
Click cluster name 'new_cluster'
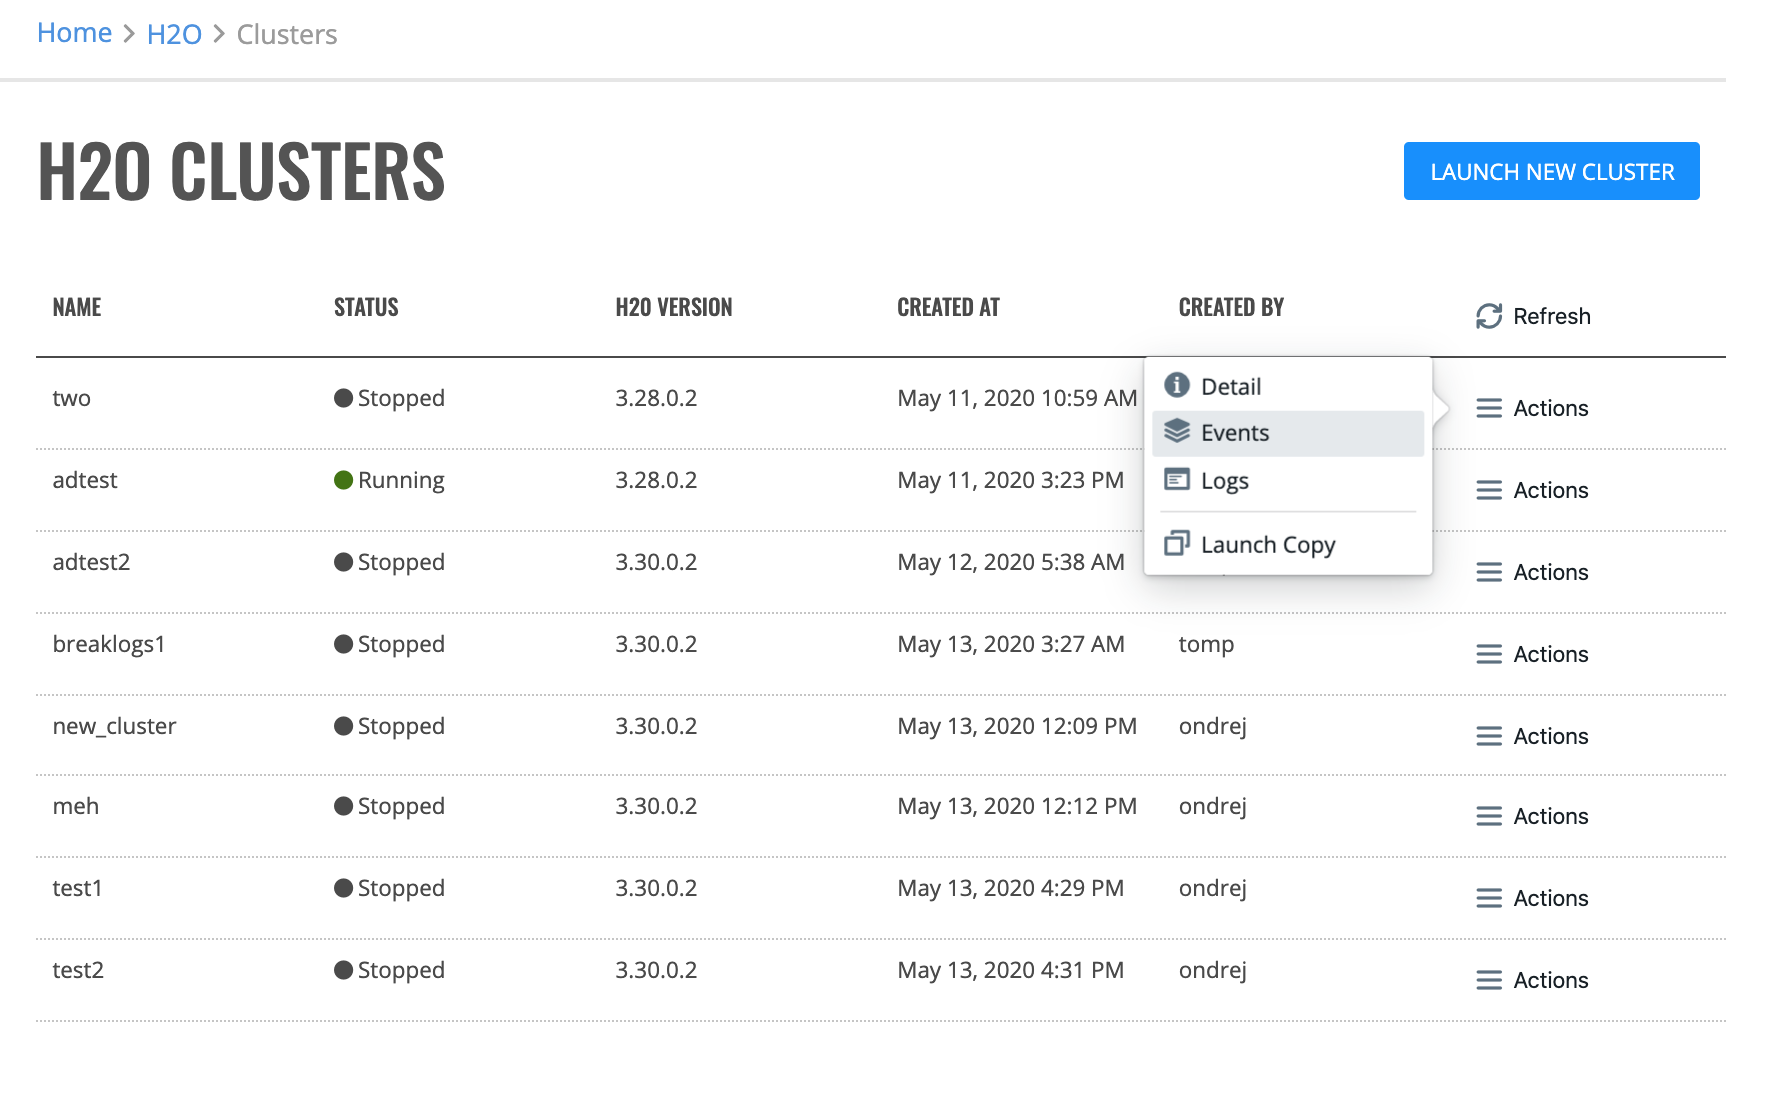(x=114, y=726)
